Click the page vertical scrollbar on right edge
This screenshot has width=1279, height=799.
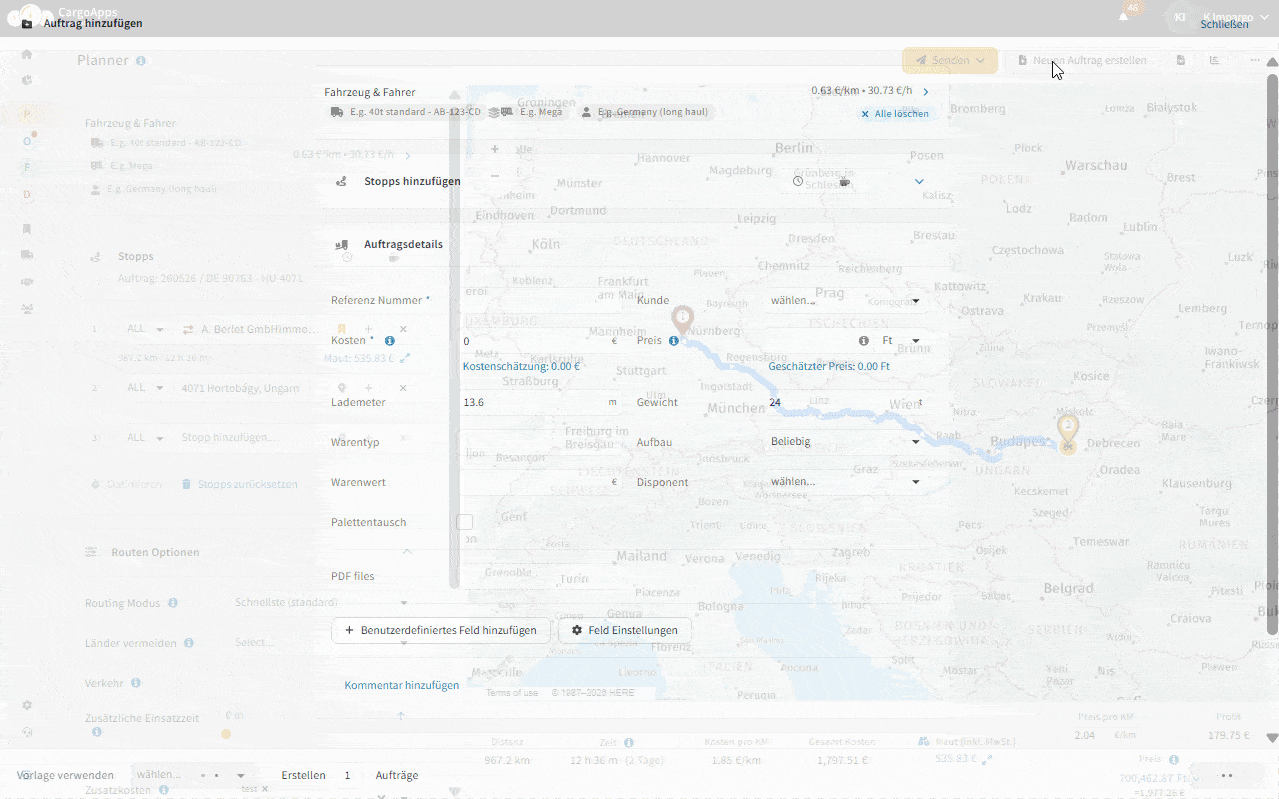(x=1272, y=355)
